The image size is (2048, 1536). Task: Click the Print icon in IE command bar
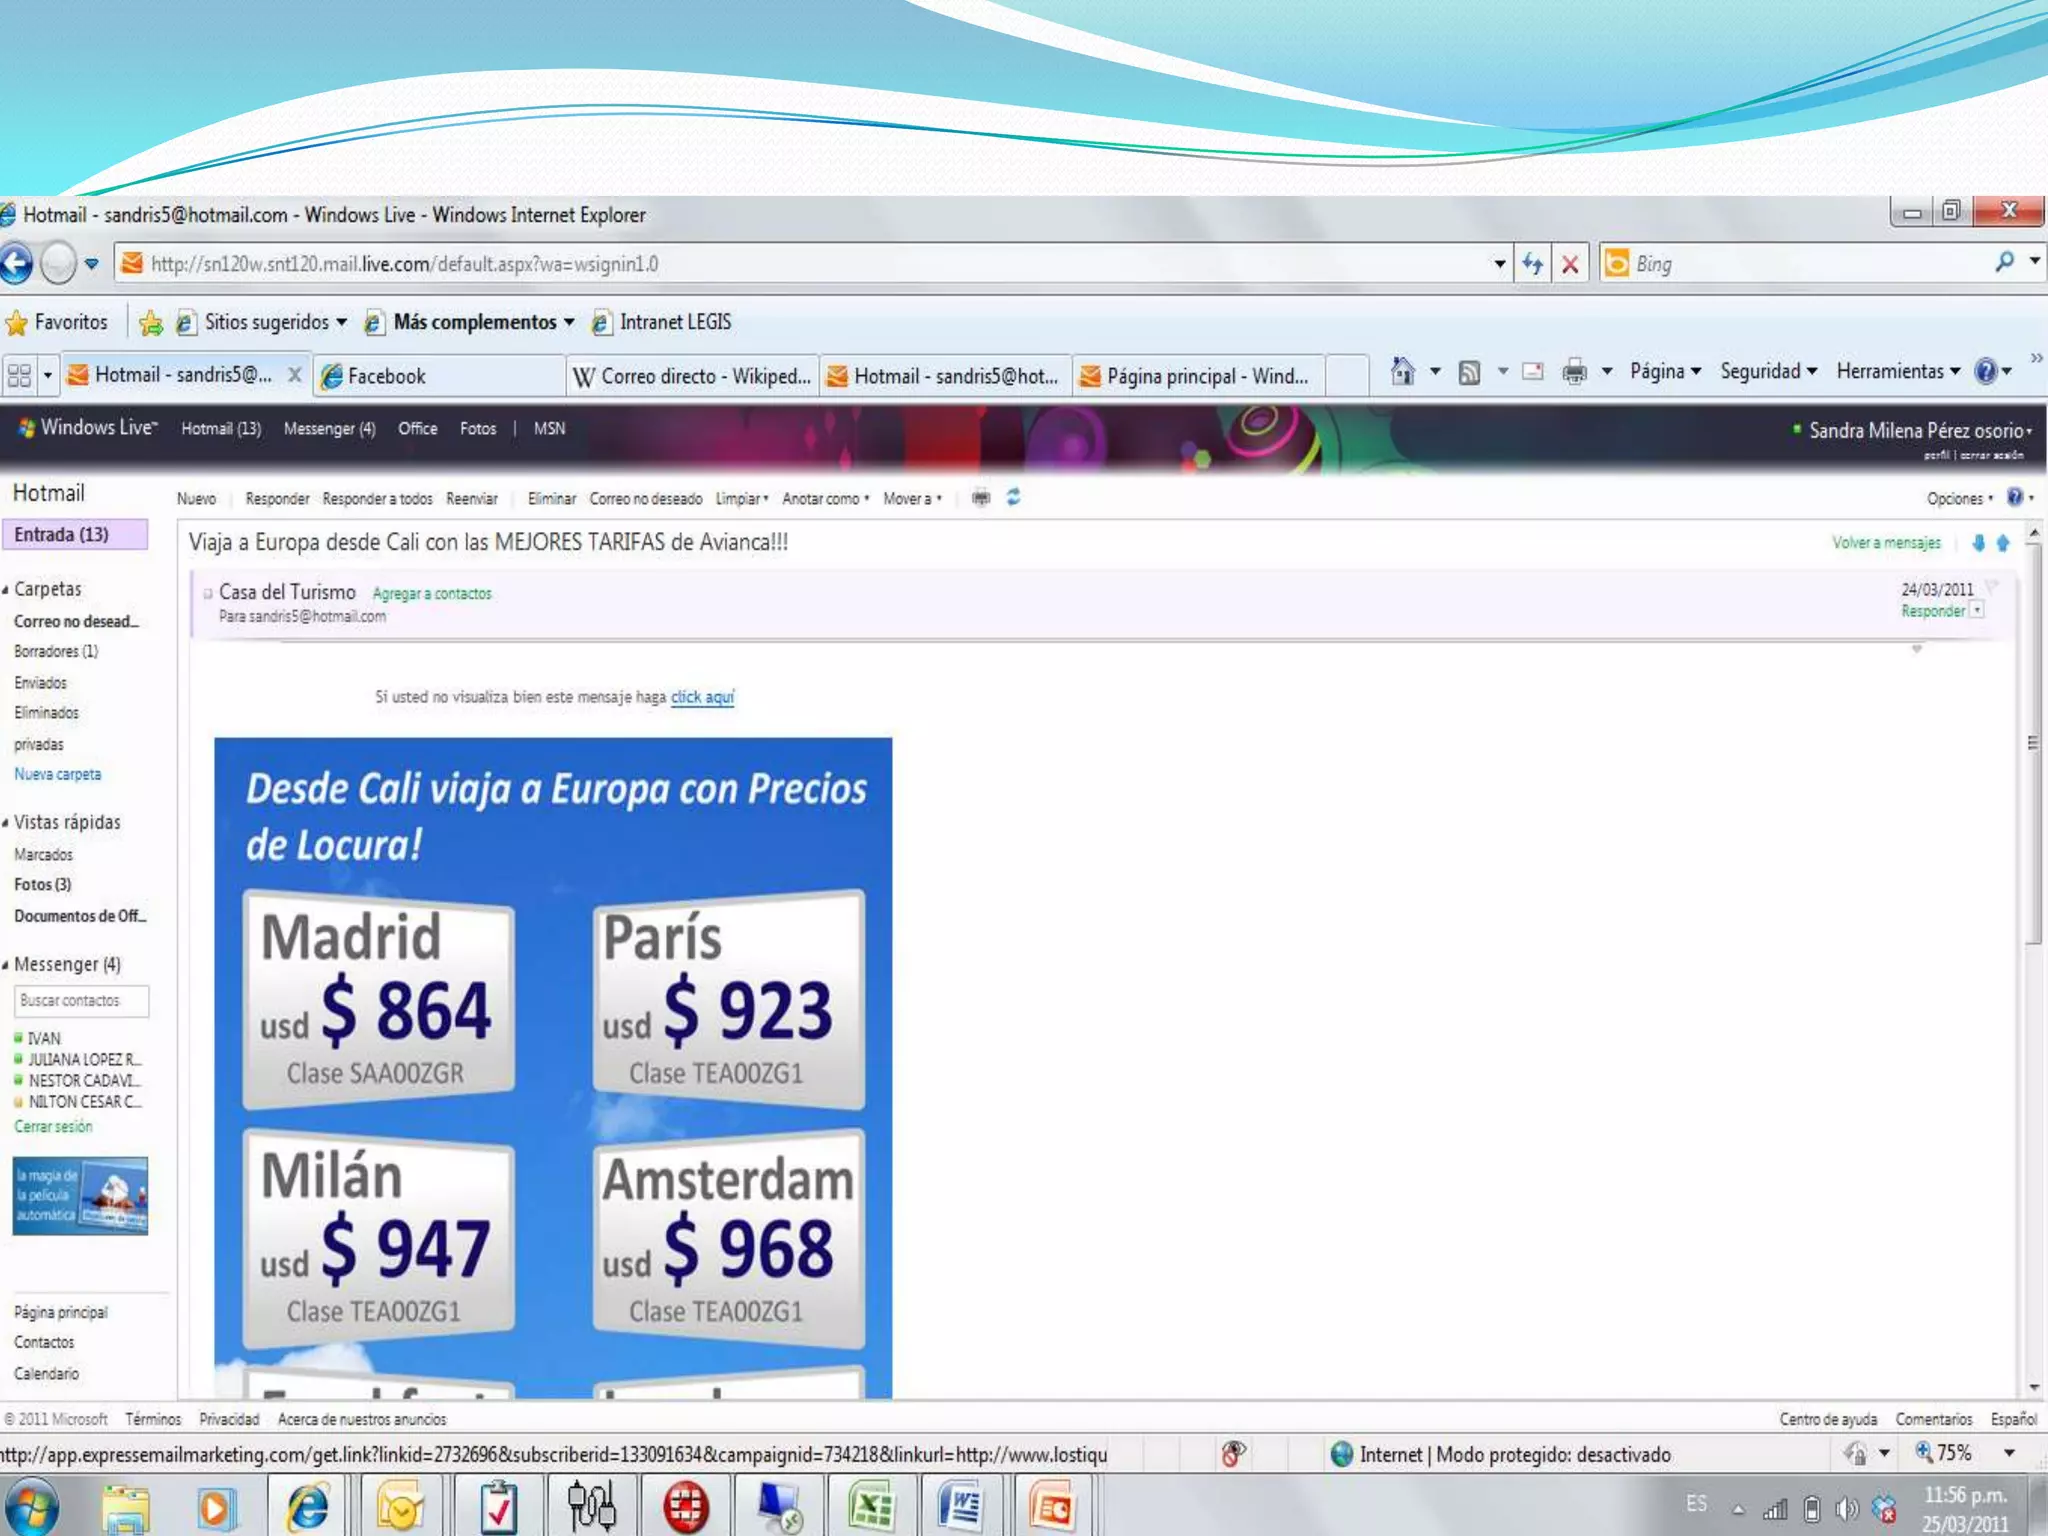1574,372
